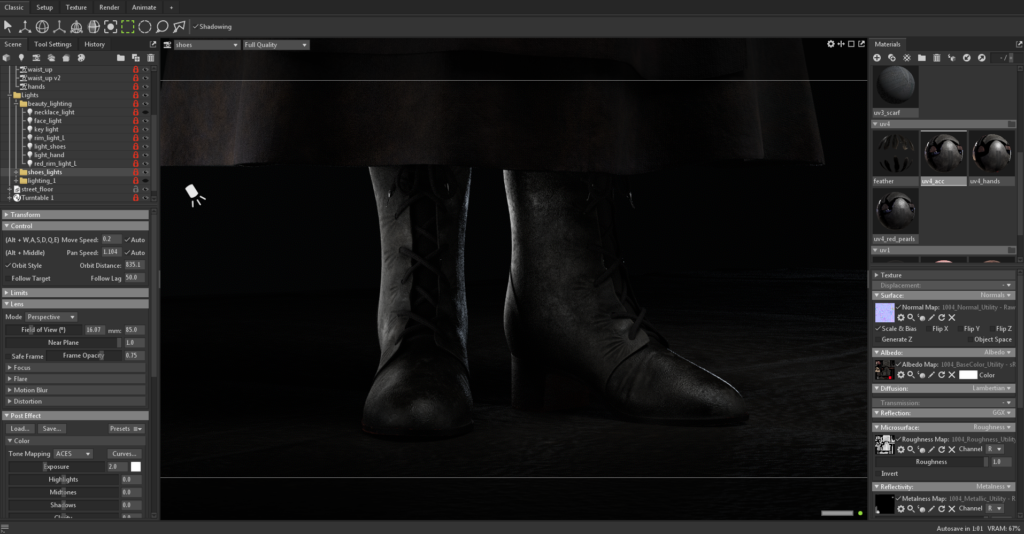Switch to the Animate workspace tab

pos(144,7)
